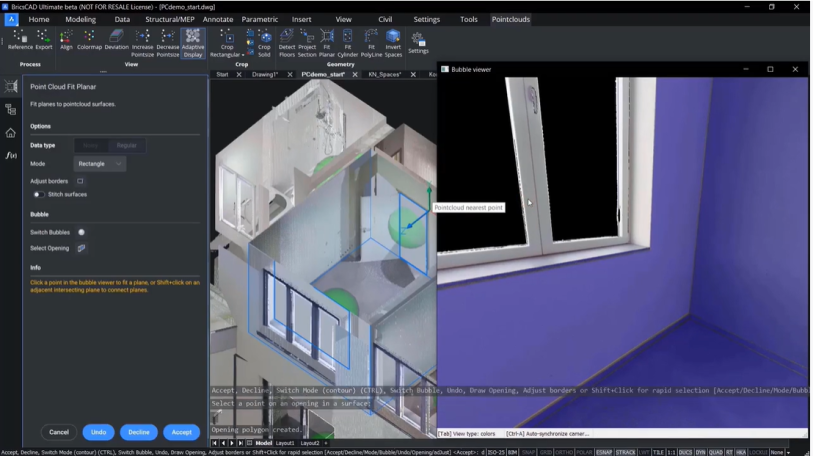Image resolution: width=813 pixels, height=456 pixels.
Task: Click the Switch Bubbles button
Action: (81, 232)
